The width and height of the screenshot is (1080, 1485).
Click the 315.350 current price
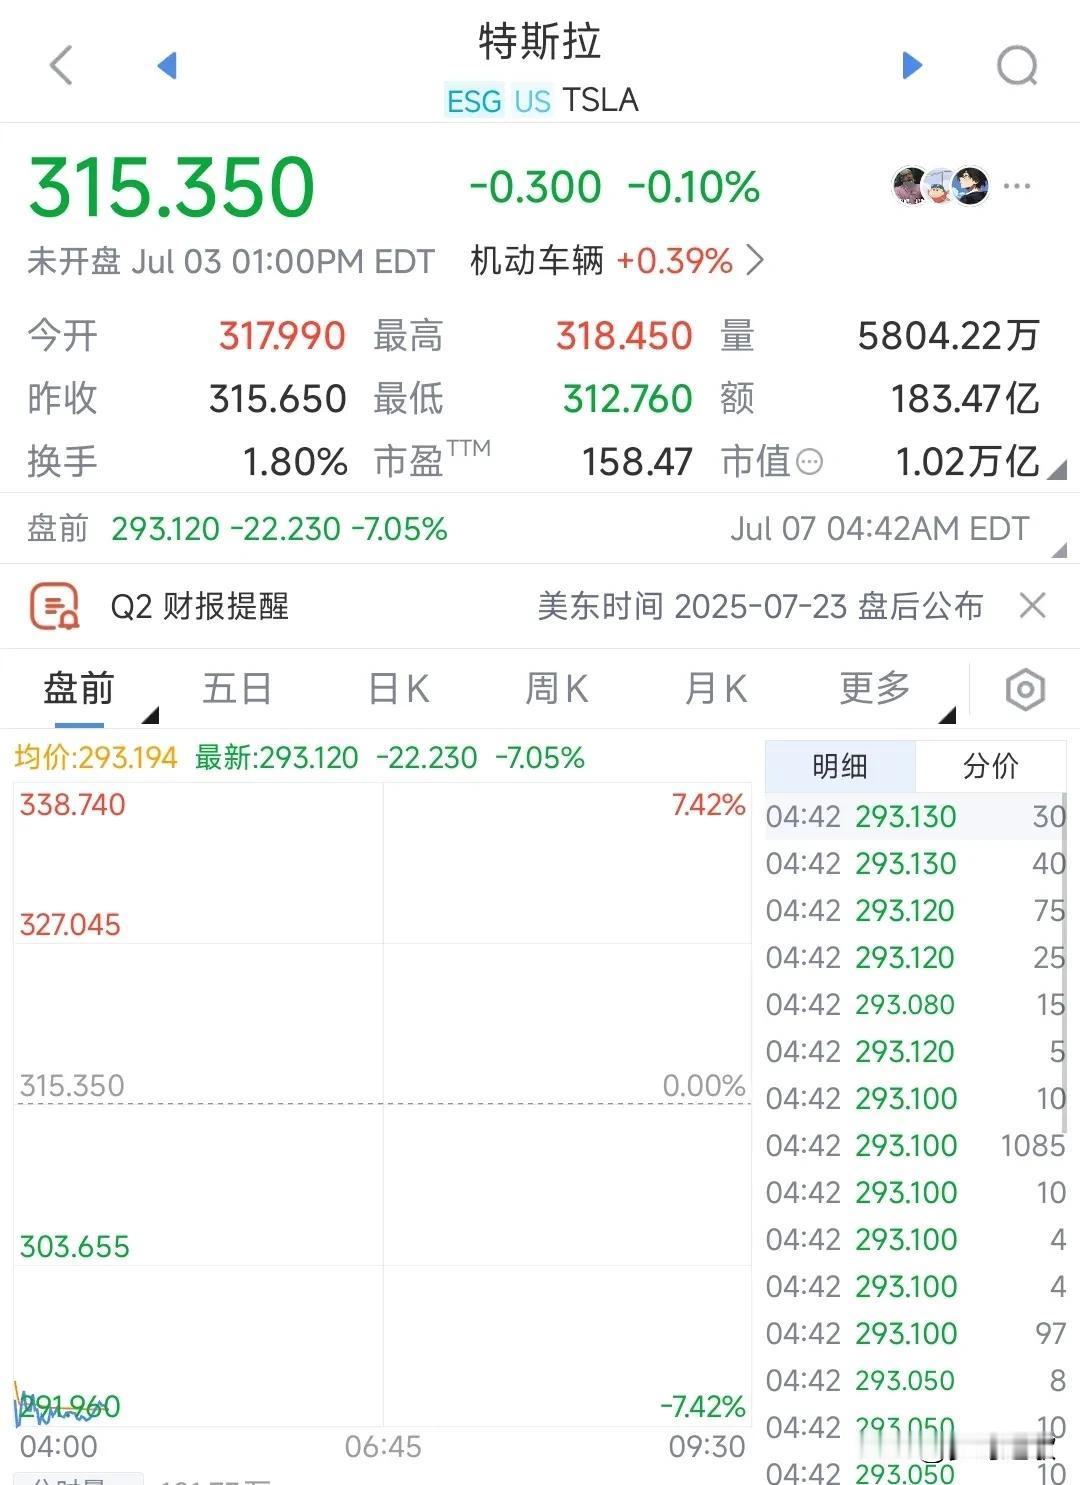[171, 187]
